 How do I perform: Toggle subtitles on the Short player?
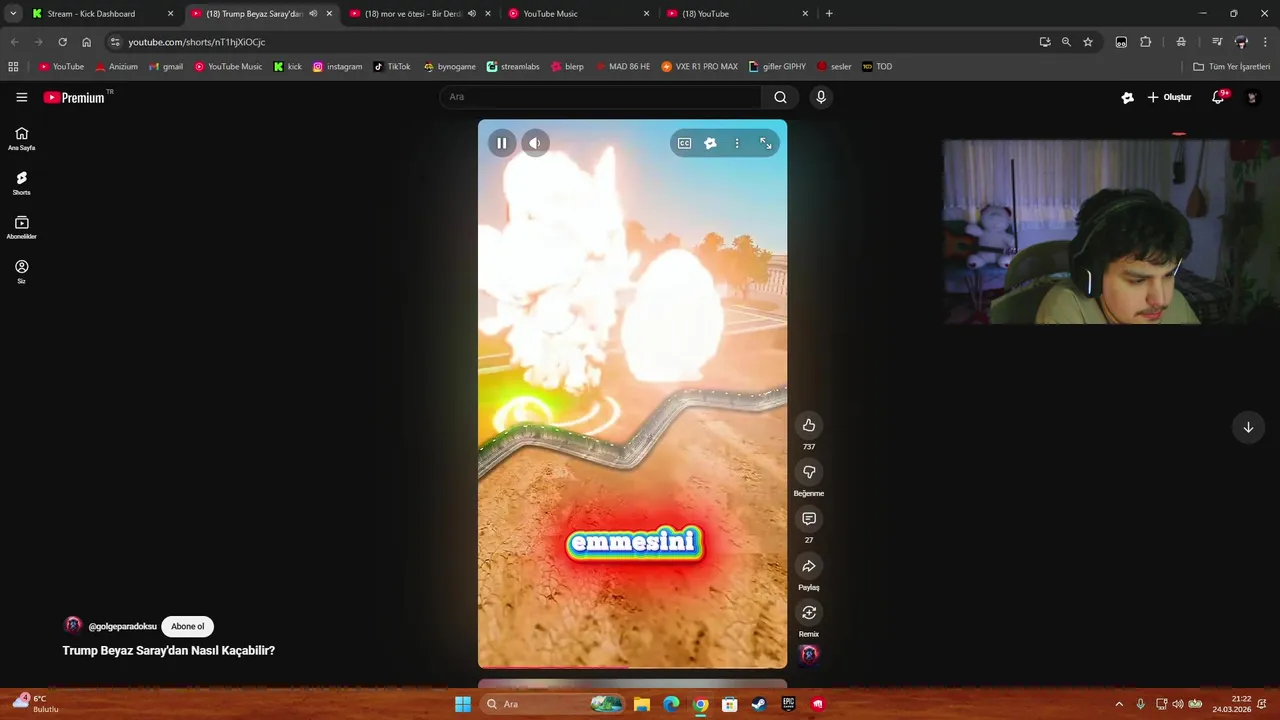coord(684,143)
